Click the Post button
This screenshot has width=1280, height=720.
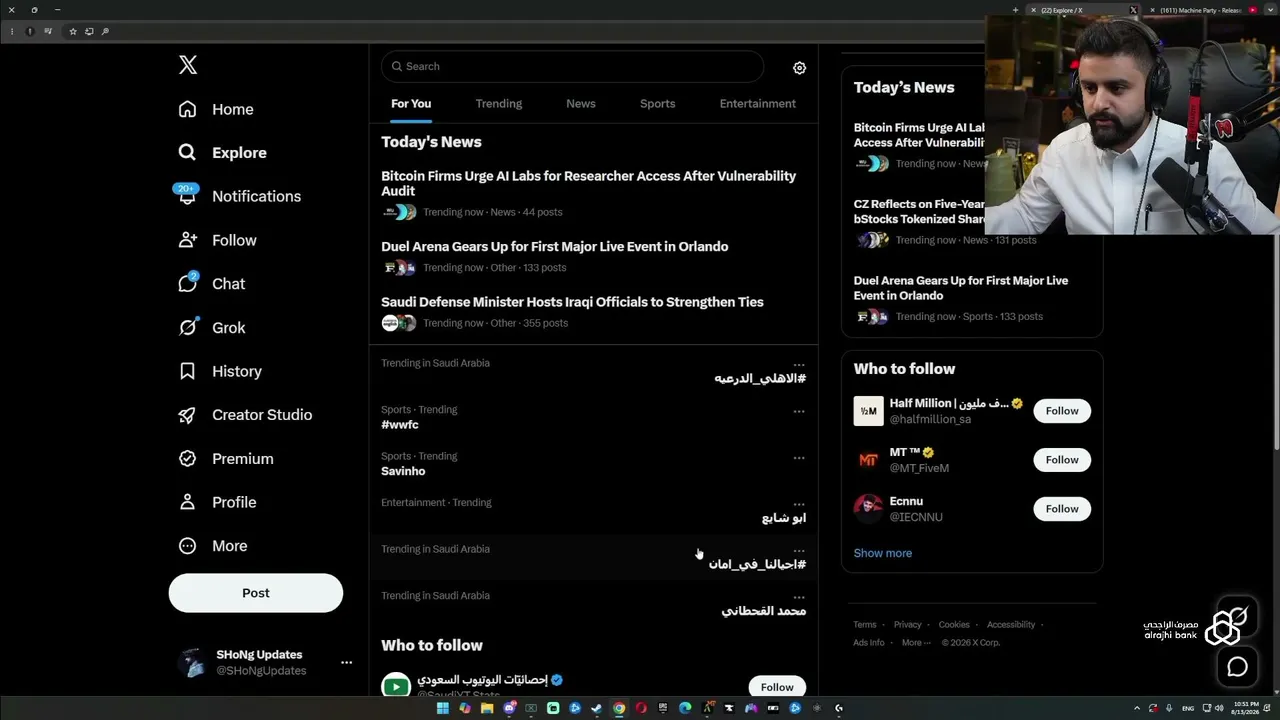pos(256,593)
